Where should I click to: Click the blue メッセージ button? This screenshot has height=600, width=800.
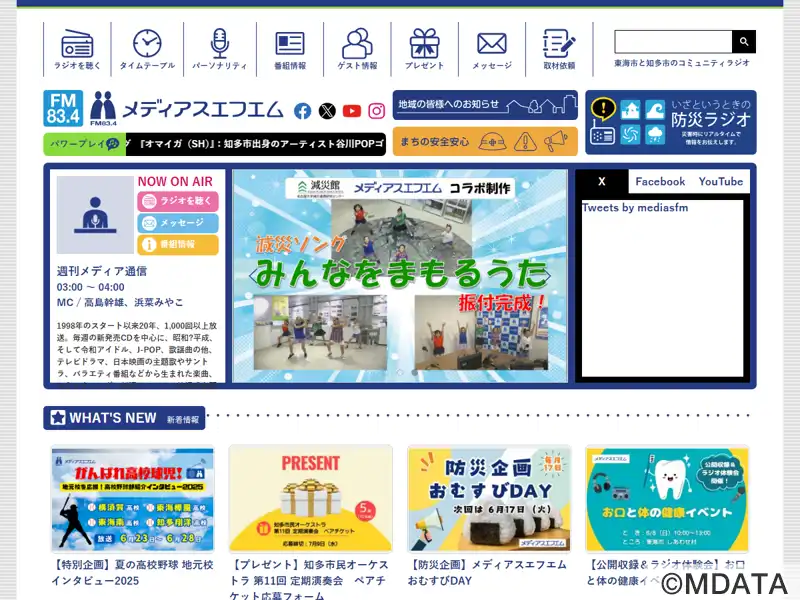[178, 223]
